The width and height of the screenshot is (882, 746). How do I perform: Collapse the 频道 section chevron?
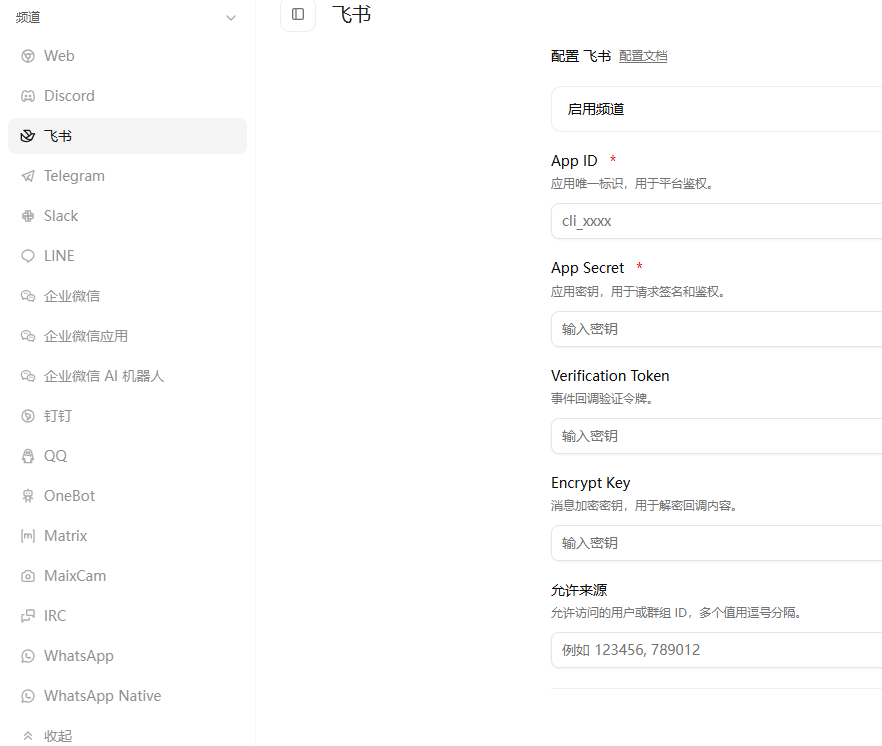[232, 18]
